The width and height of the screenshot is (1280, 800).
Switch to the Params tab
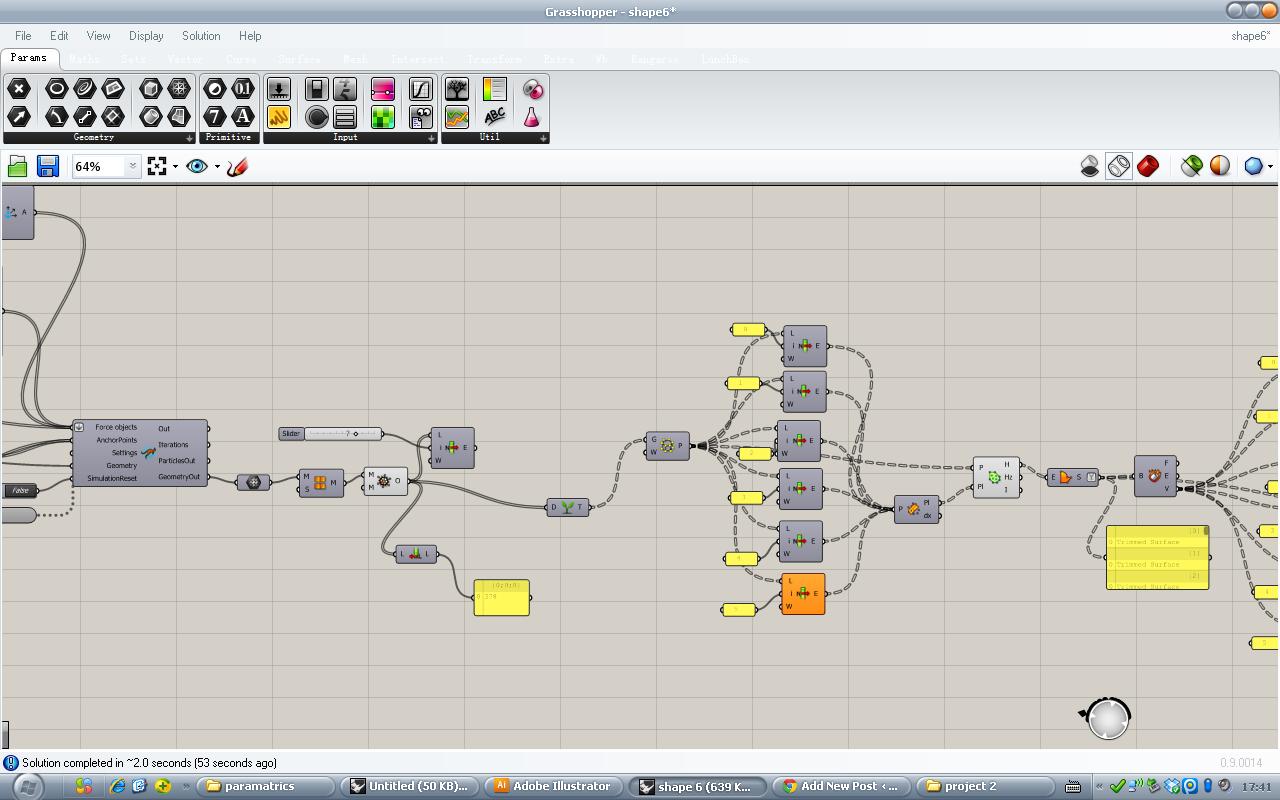coord(29,58)
